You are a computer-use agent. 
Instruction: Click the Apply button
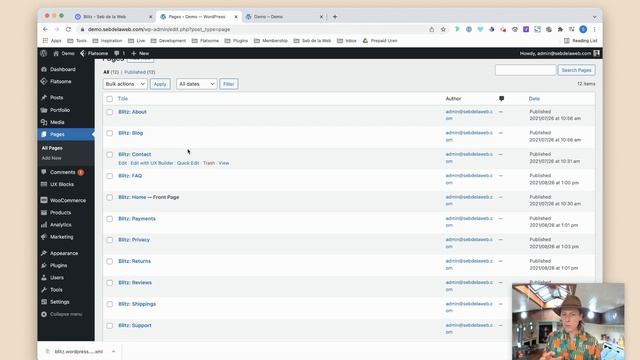pos(160,84)
